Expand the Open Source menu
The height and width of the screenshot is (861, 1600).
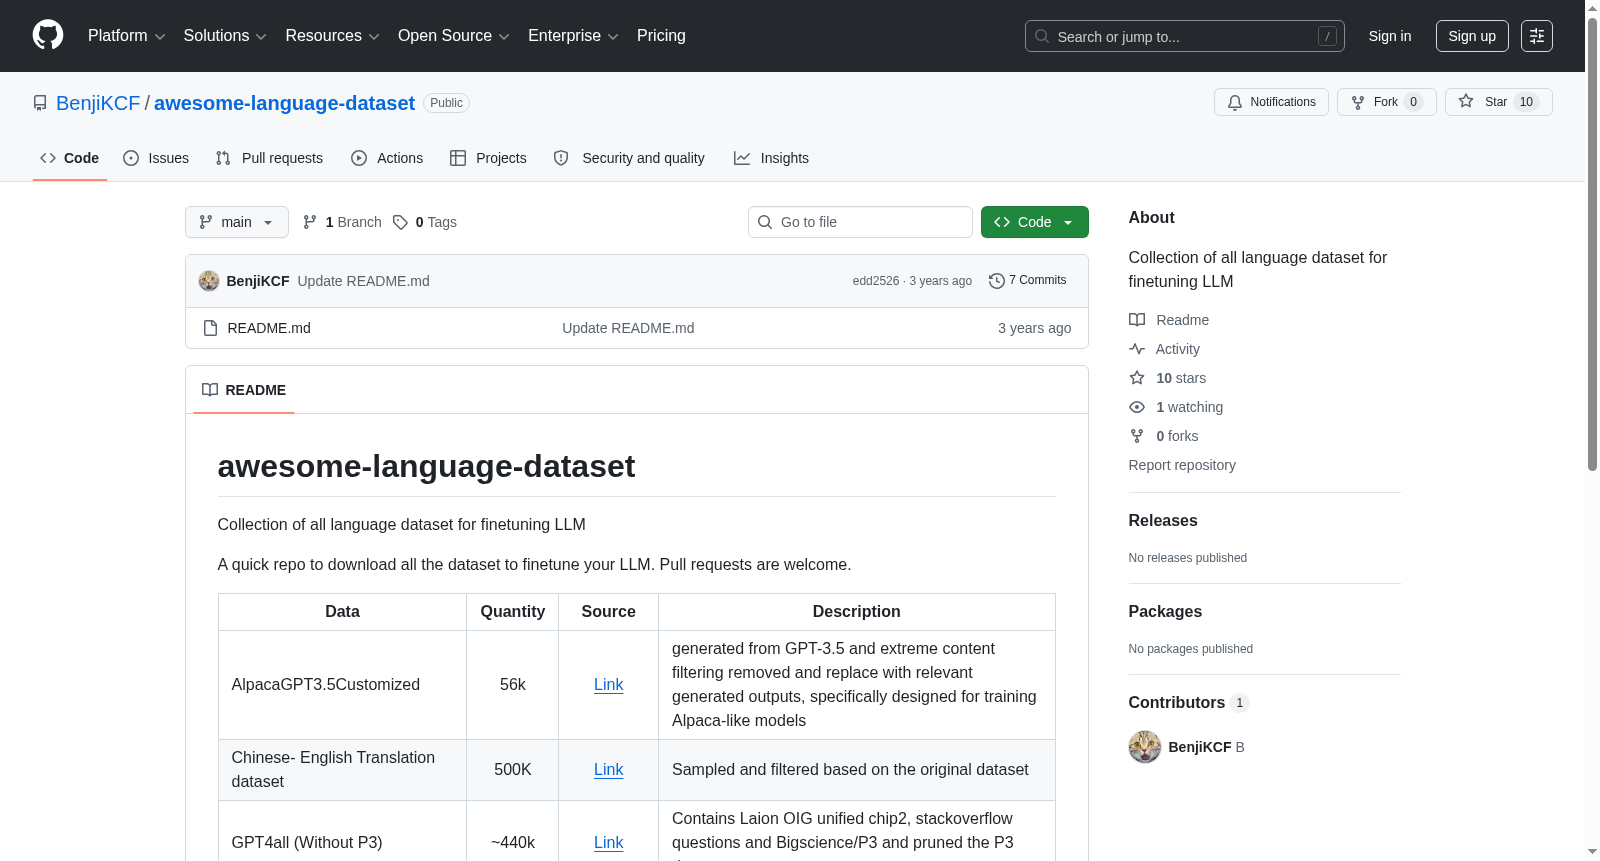[454, 36]
